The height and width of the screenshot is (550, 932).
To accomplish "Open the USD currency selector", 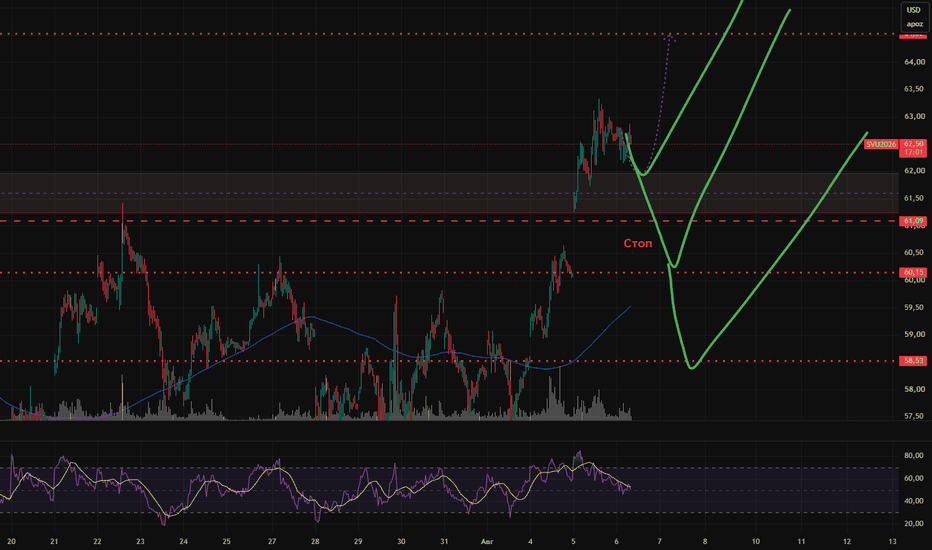I will point(914,10).
